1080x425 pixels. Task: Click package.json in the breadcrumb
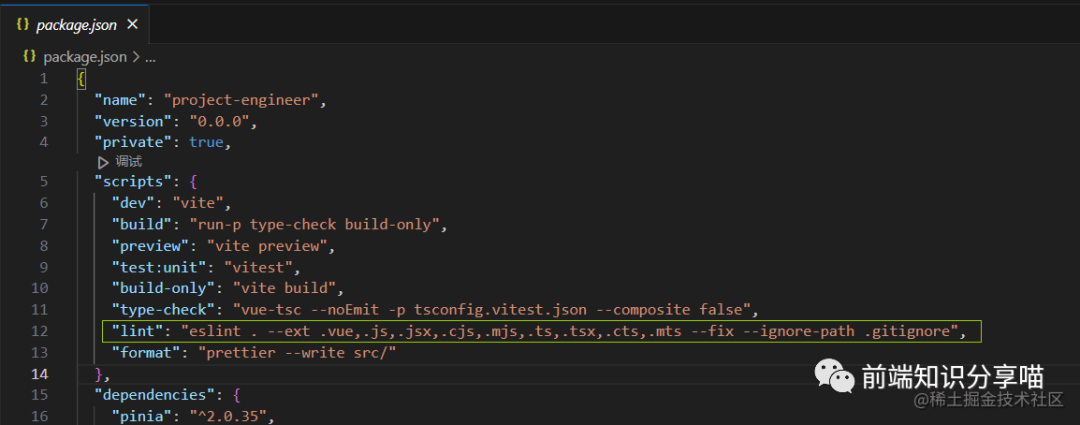(85, 57)
